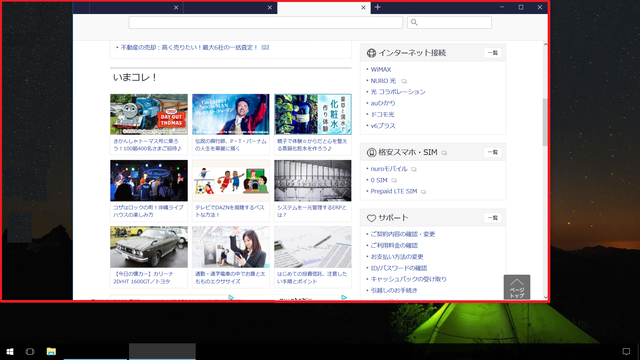Open the ERP system grayscale thumbnail

[x=313, y=180]
